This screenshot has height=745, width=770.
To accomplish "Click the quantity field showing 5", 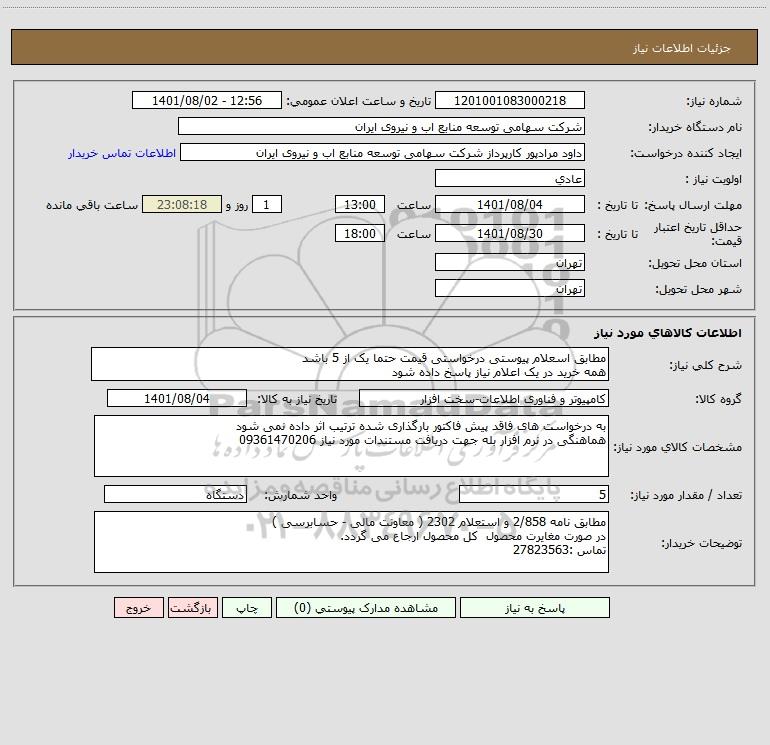I will 534,494.
